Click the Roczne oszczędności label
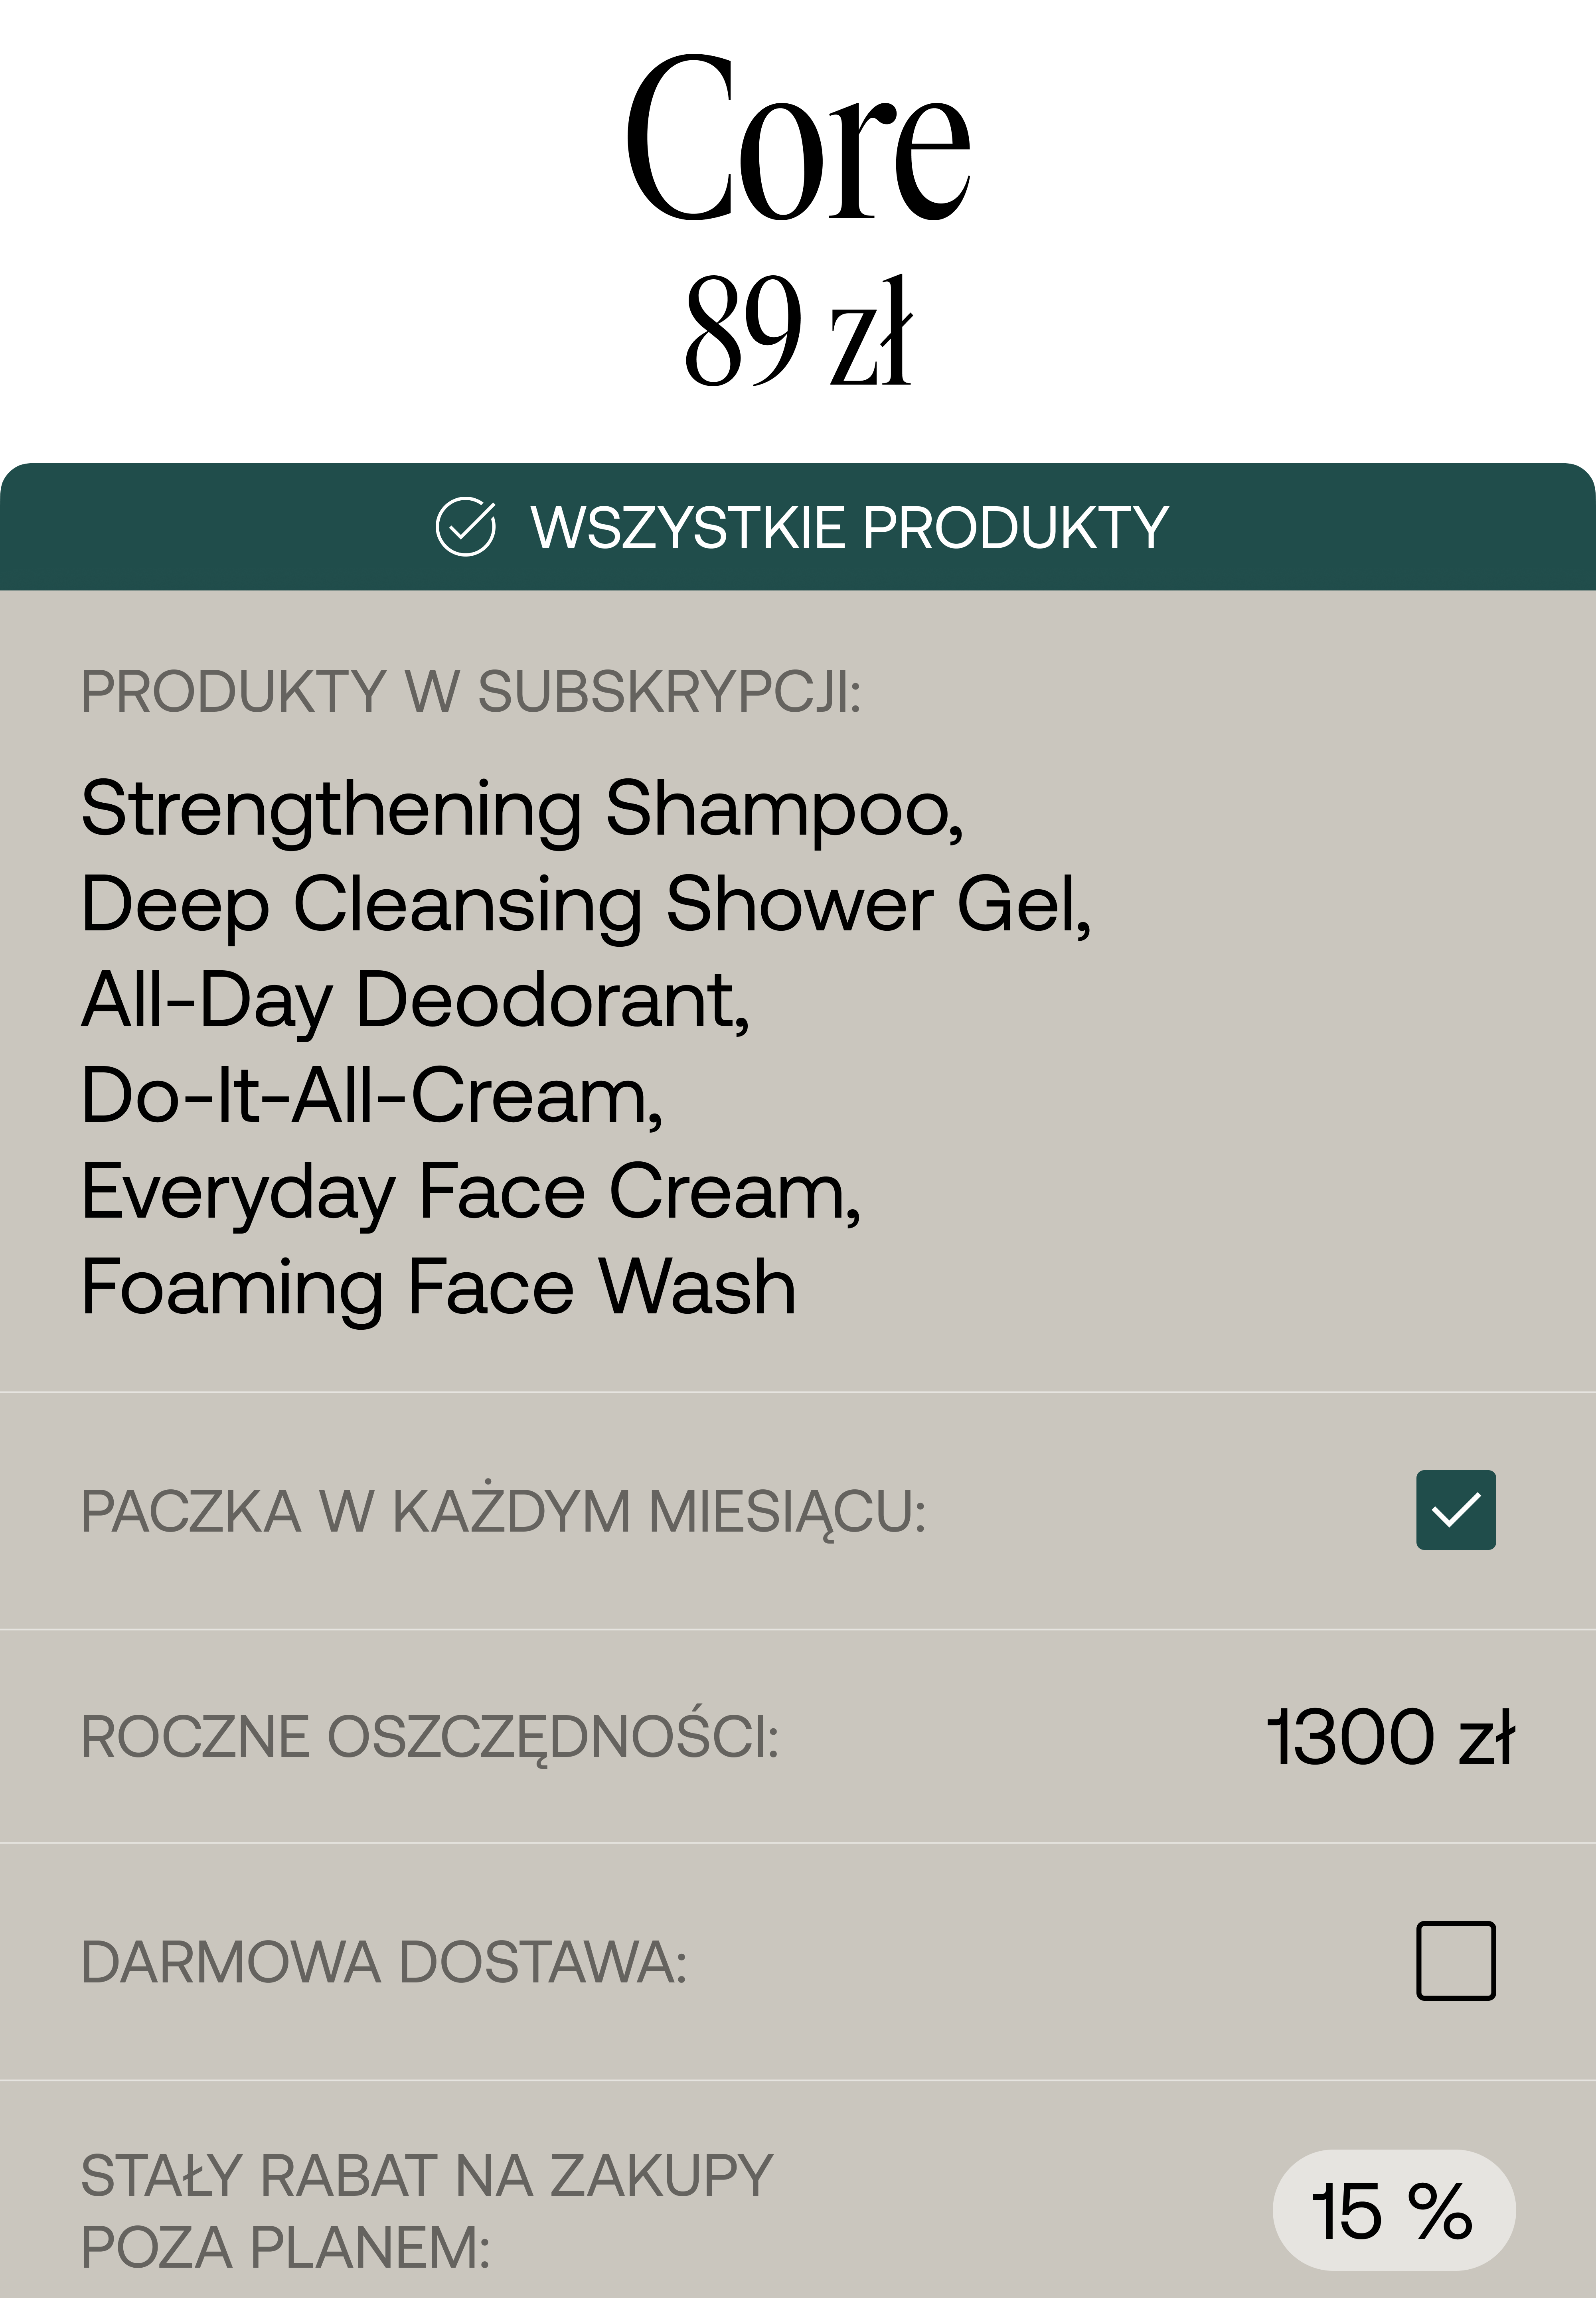Viewport: 1596px width, 2298px height. point(430,1737)
